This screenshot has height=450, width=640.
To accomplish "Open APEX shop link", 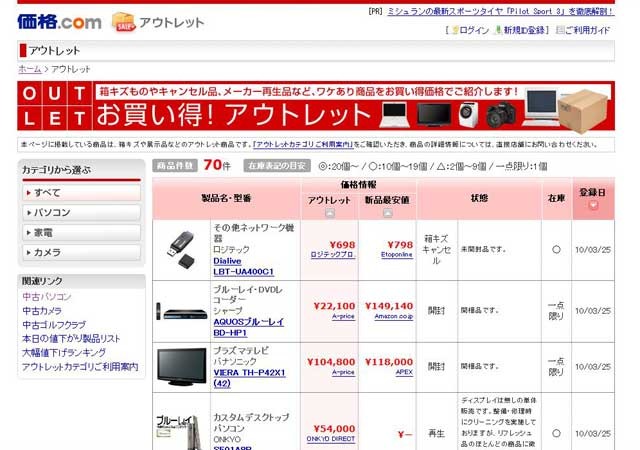I will [404, 372].
